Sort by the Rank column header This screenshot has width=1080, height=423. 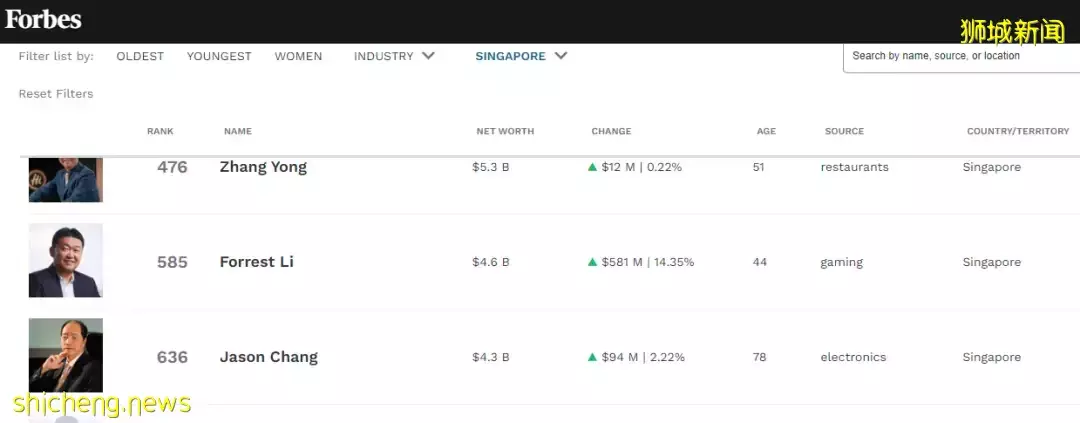(x=160, y=131)
